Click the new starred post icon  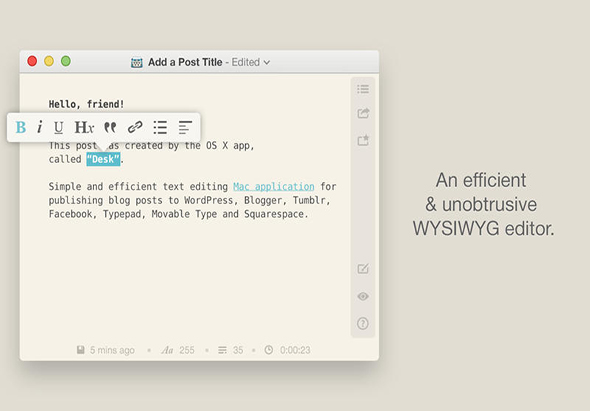tap(363, 140)
